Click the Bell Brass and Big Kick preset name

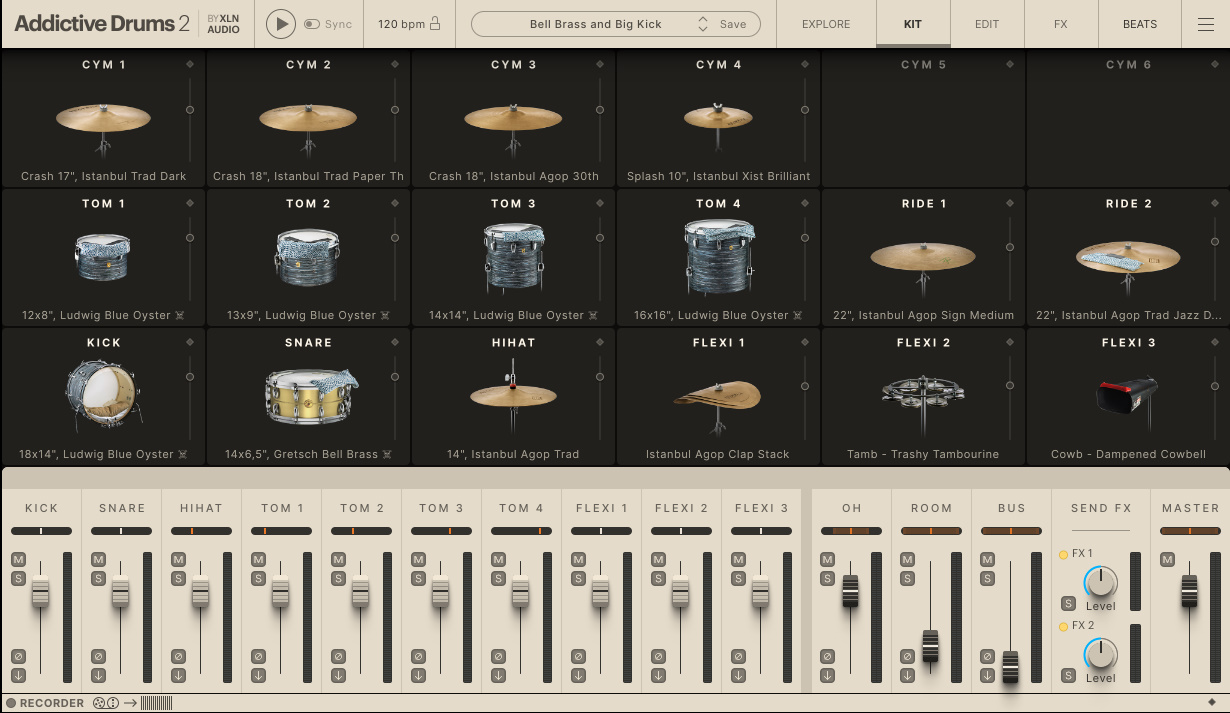(596, 24)
